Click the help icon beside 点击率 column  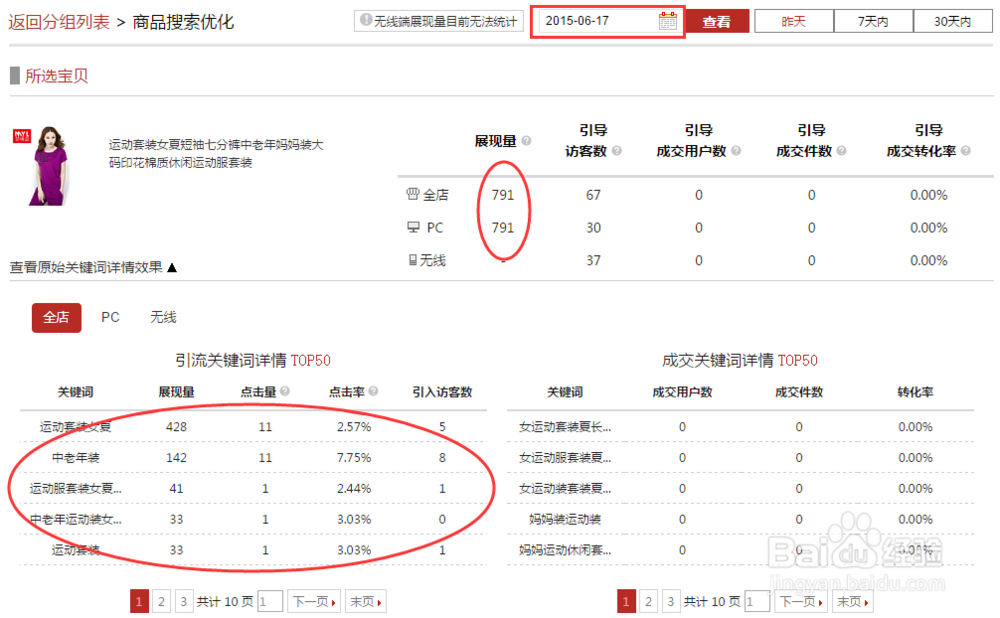(371, 392)
